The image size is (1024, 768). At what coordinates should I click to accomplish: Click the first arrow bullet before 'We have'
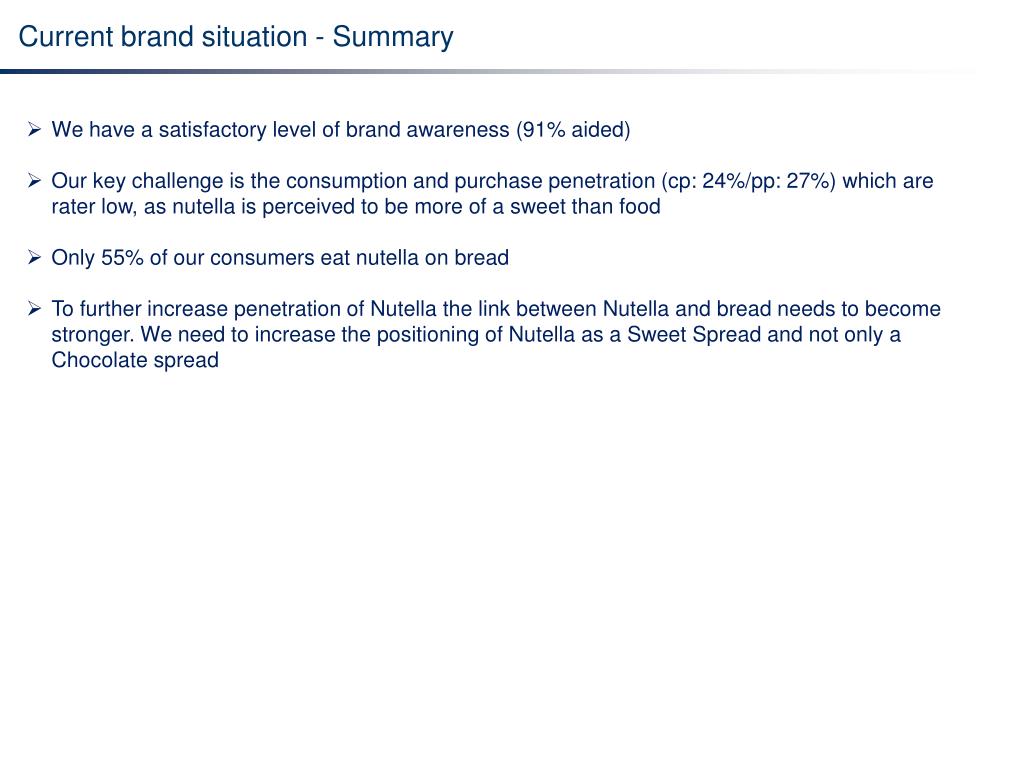(x=35, y=129)
